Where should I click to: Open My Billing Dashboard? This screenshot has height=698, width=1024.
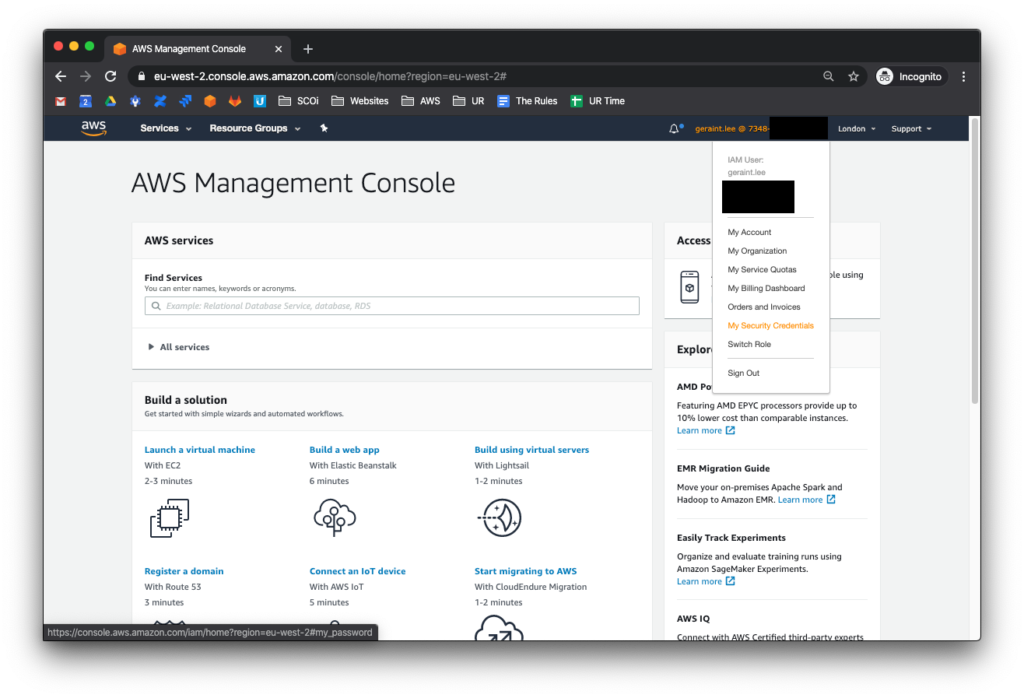[766, 289]
